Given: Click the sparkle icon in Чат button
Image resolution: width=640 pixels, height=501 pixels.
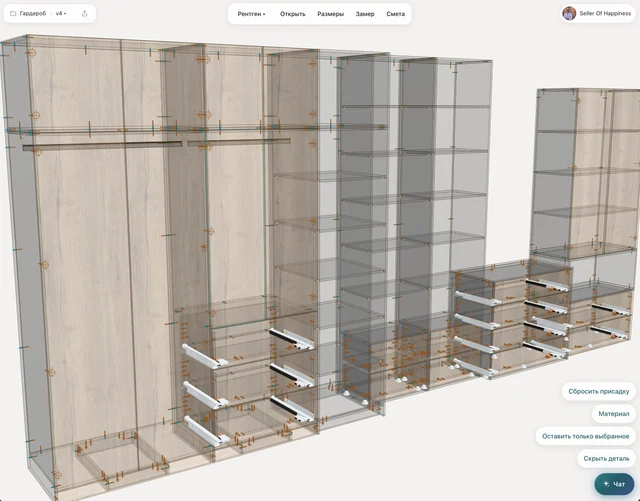Looking at the screenshot, I should click(x=607, y=484).
